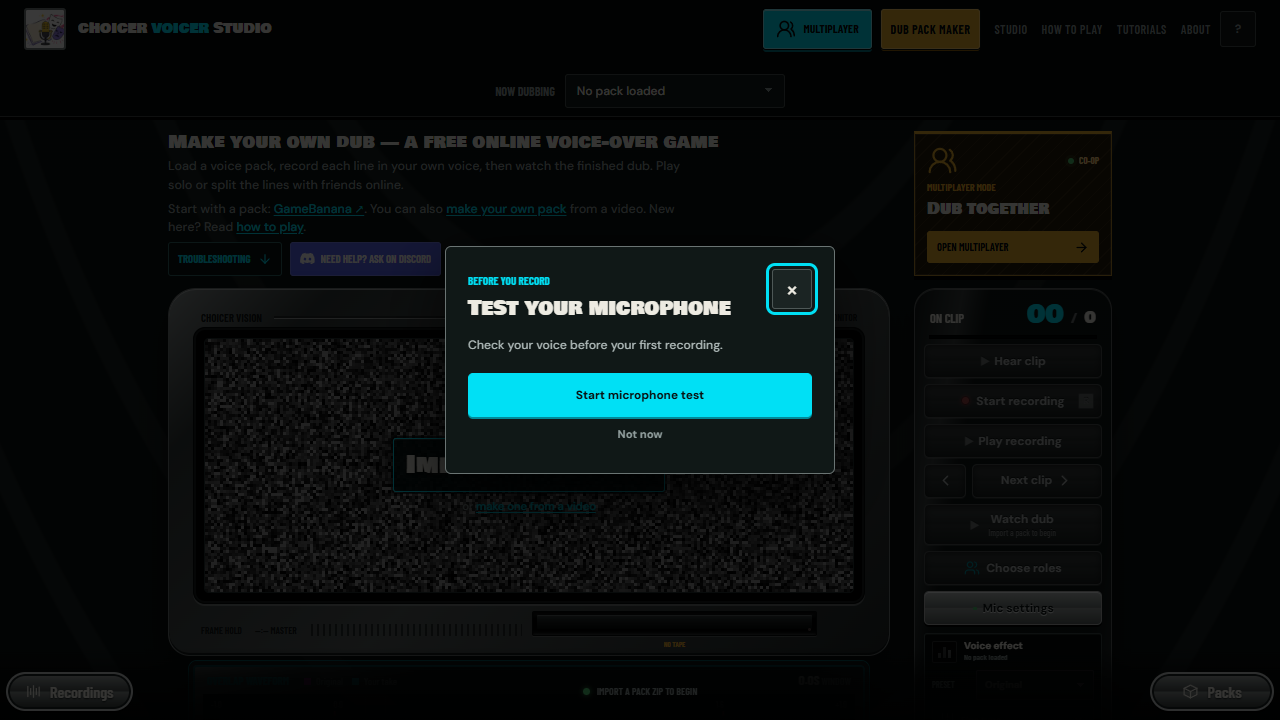Click the Master tick-mark meter
Image resolution: width=1280 pixels, height=720 pixels.
click(415, 630)
